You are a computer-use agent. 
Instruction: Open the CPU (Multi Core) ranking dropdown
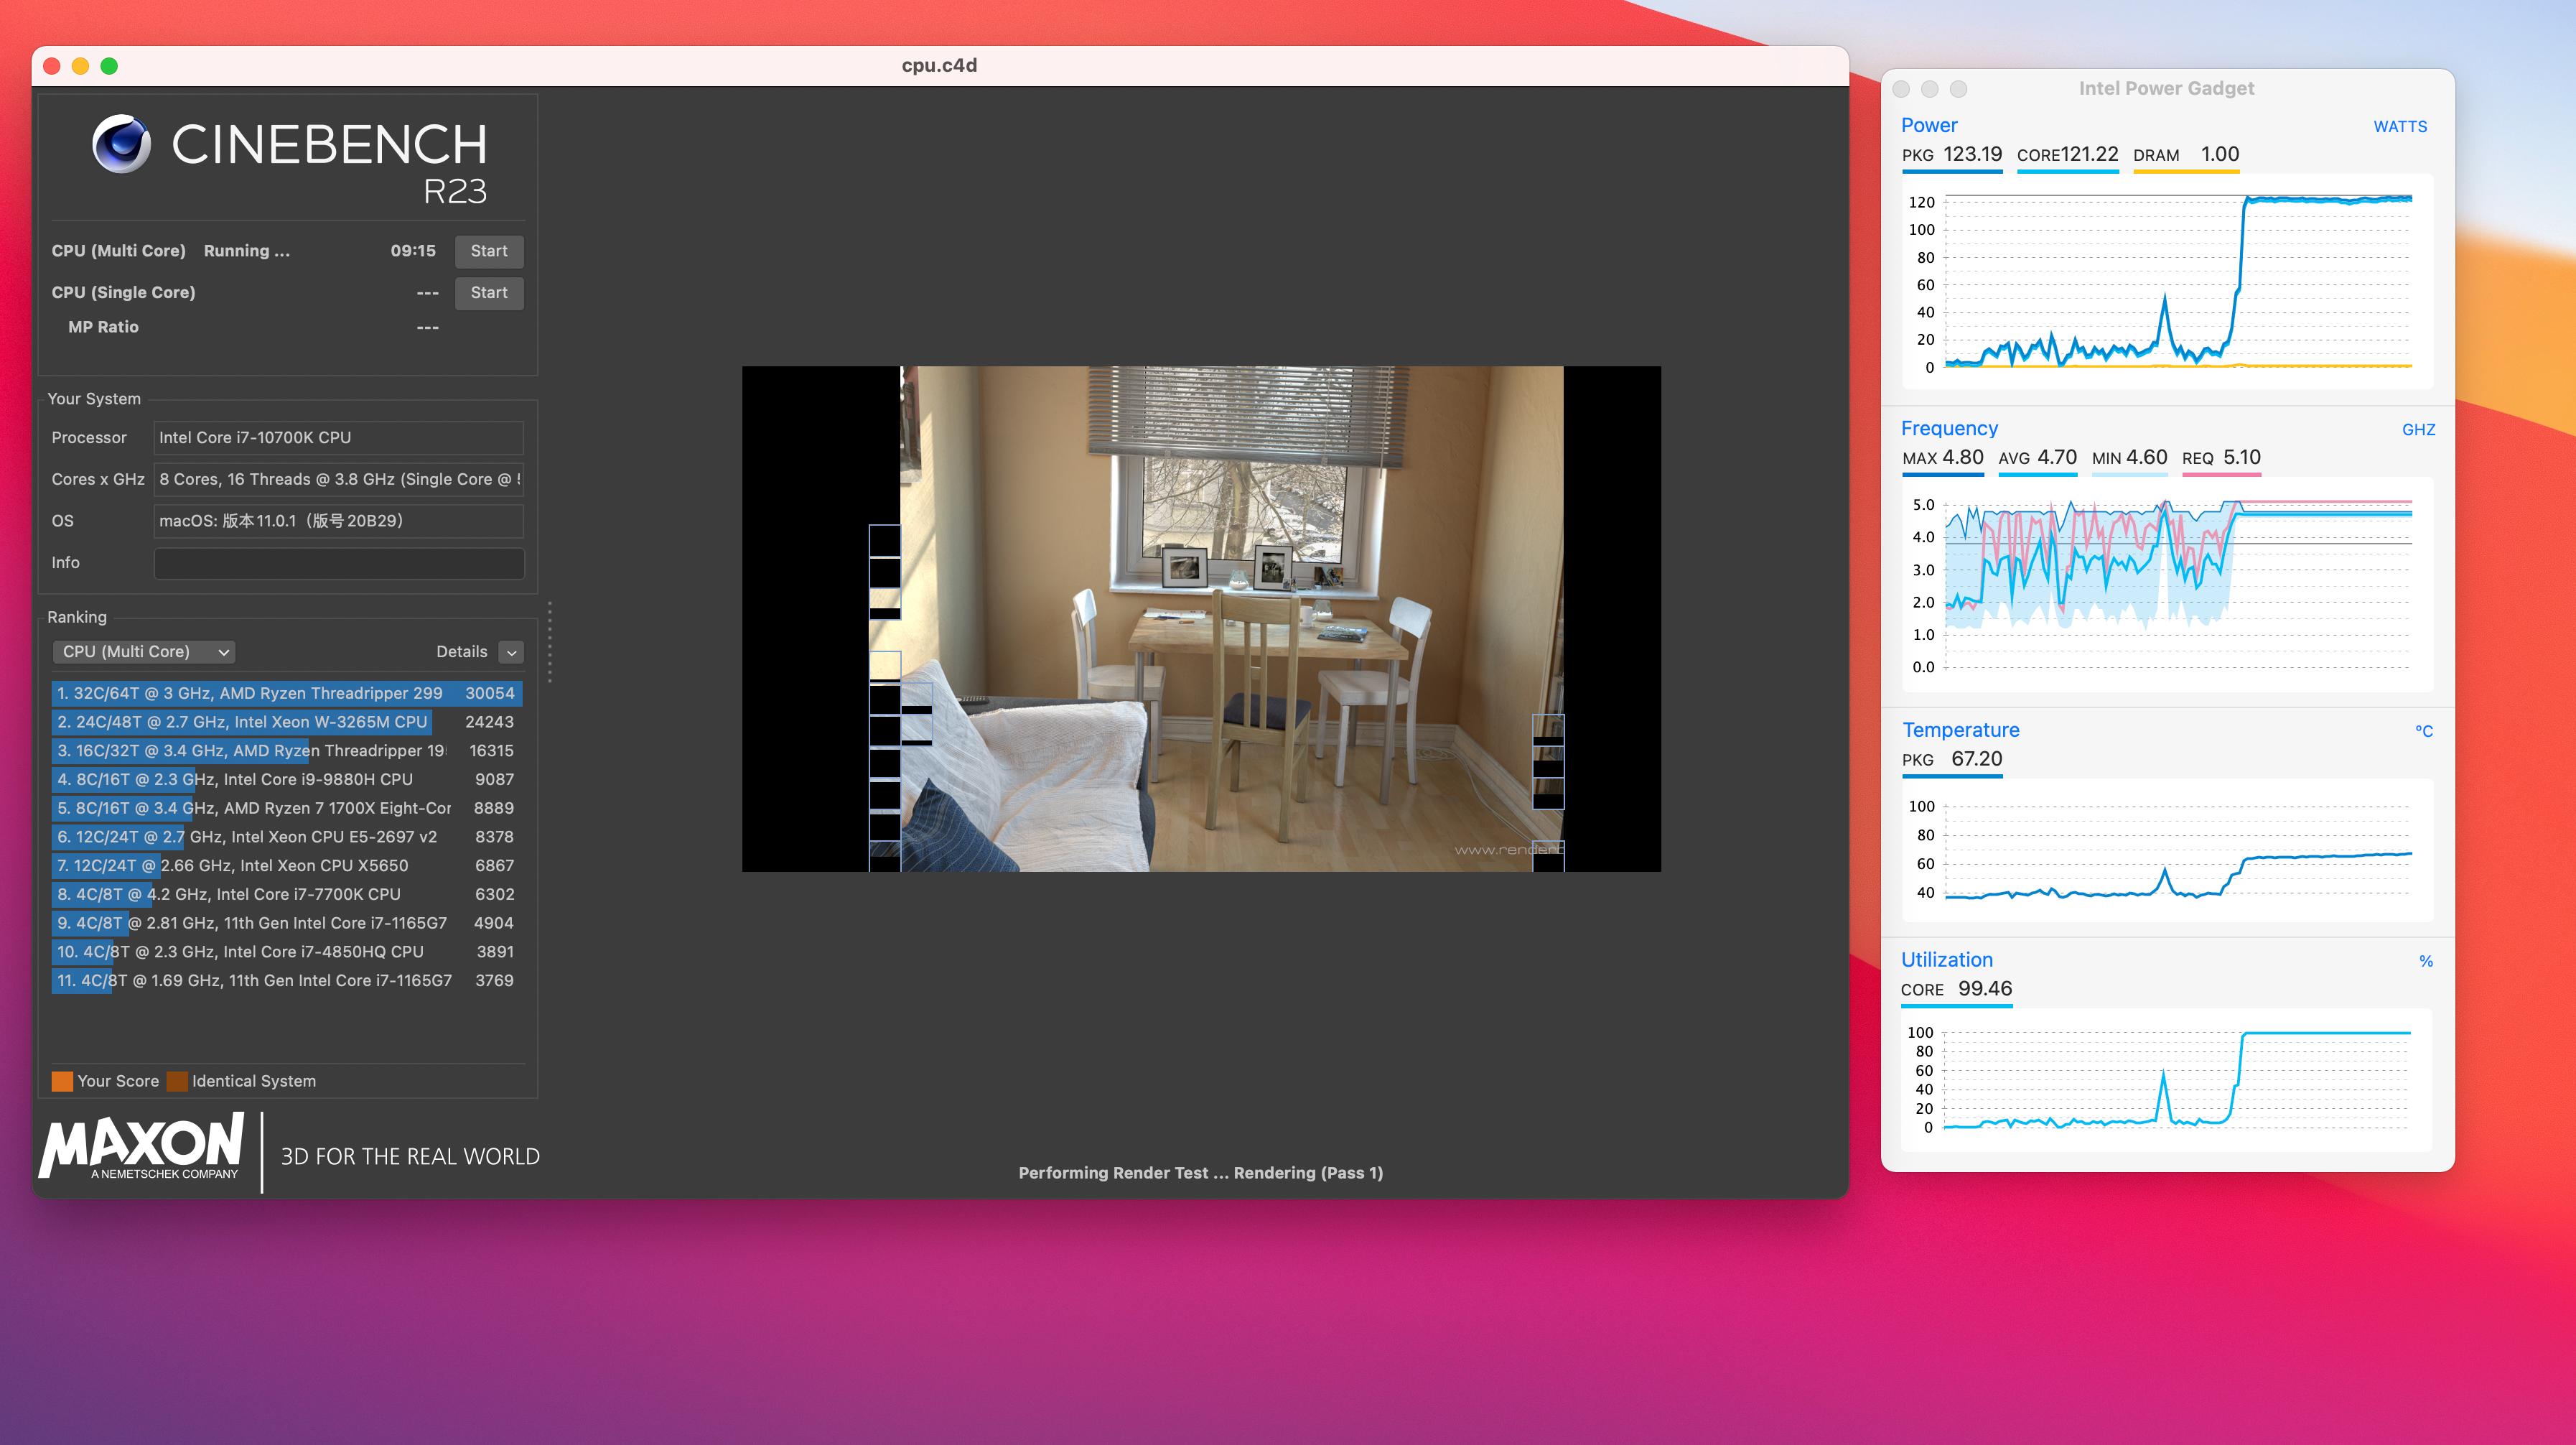coord(144,652)
